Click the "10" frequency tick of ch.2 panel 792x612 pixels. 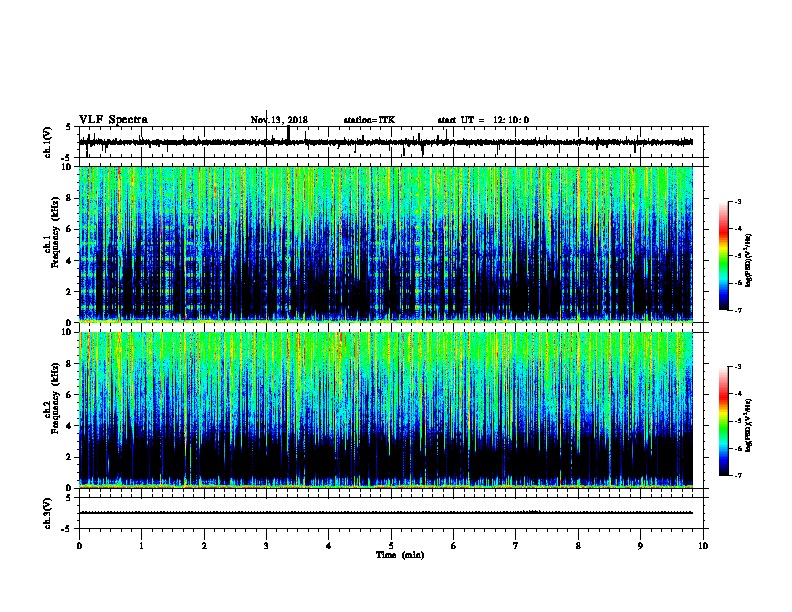pos(69,332)
